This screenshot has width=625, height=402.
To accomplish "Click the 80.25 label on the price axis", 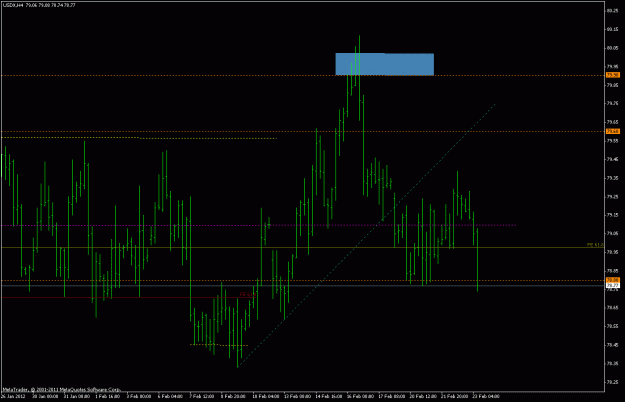I will [x=612, y=11].
